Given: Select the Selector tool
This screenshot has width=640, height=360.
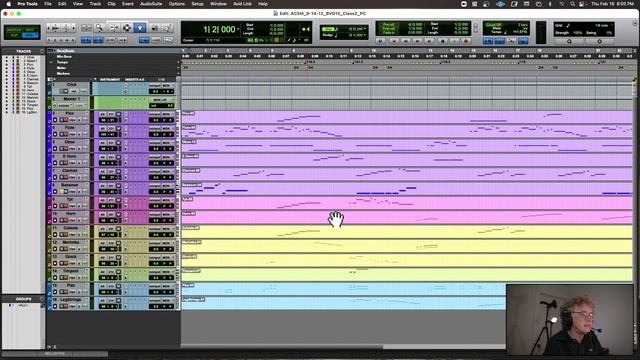Looking at the screenshot, I should [x=127, y=28].
